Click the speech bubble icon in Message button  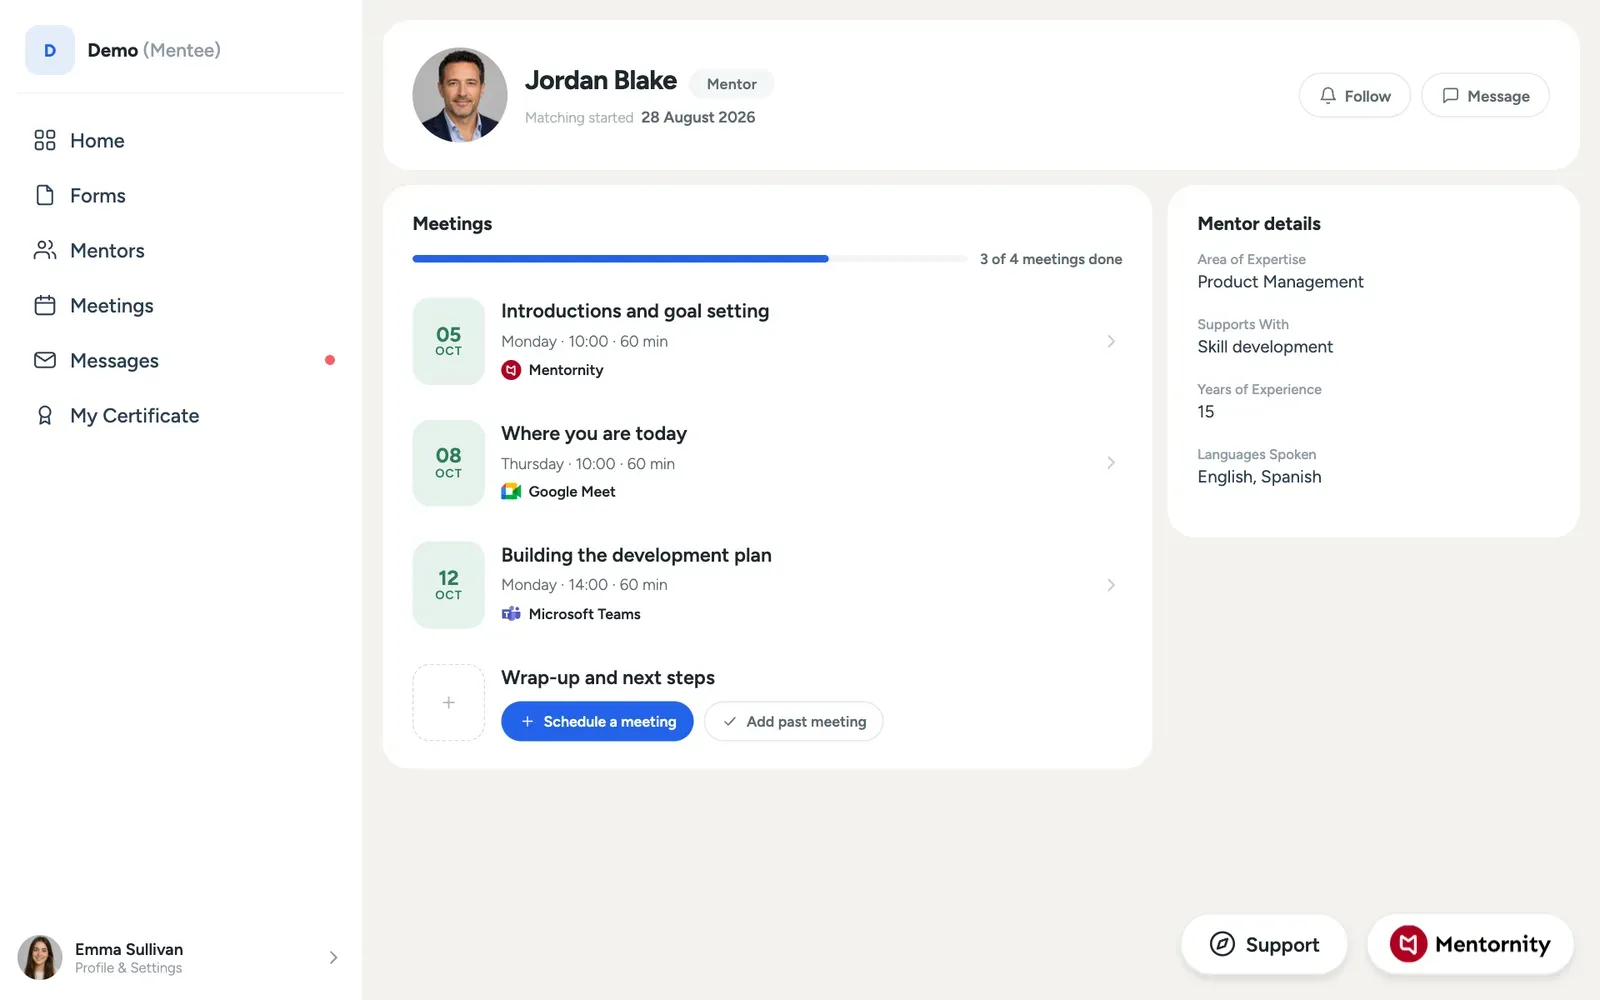tap(1450, 95)
